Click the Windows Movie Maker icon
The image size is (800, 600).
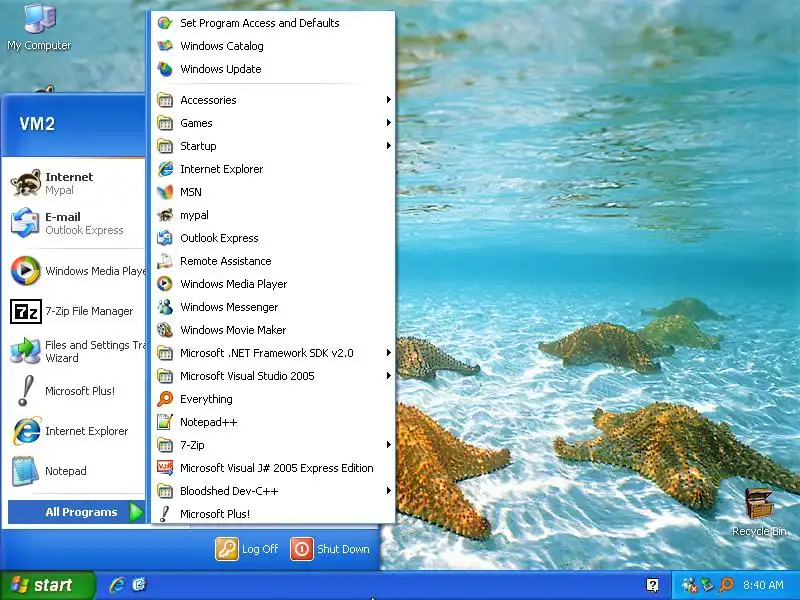pos(165,330)
